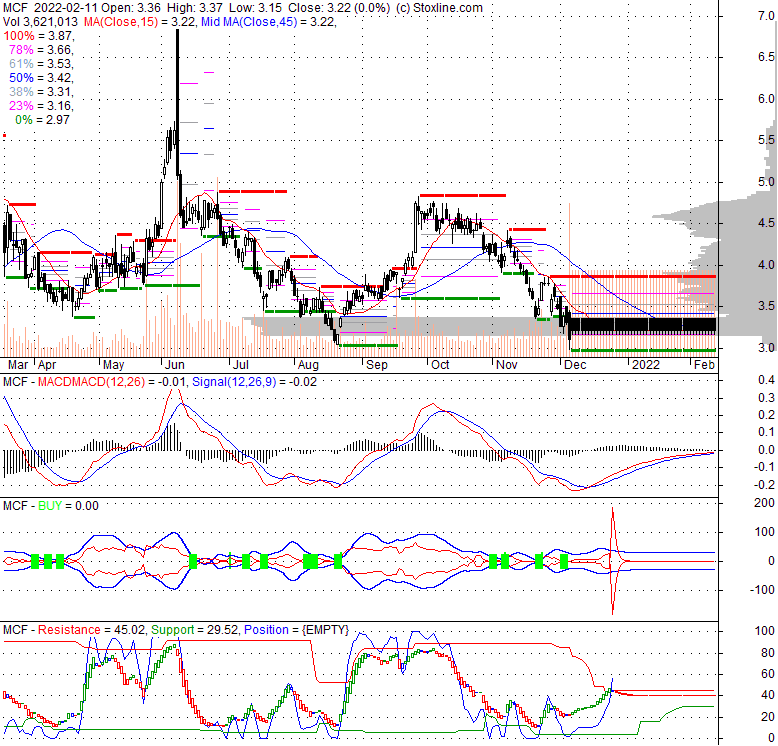Click the '0% = 2.97' level label
Image resolution: width=778 pixels, height=746 pixels.
[42, 120]
